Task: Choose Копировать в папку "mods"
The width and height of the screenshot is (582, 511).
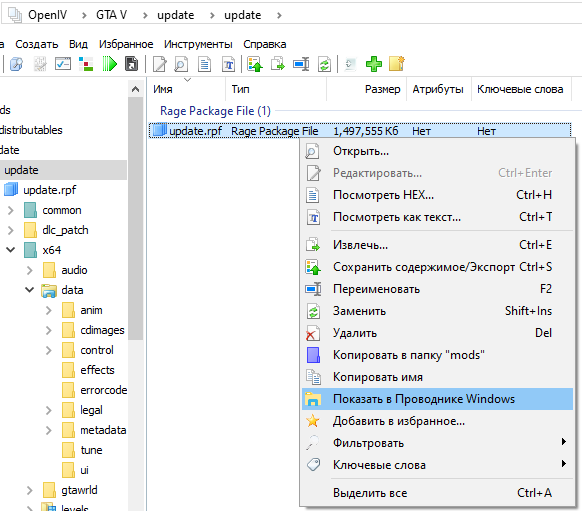Action: (x=438, y=355)
